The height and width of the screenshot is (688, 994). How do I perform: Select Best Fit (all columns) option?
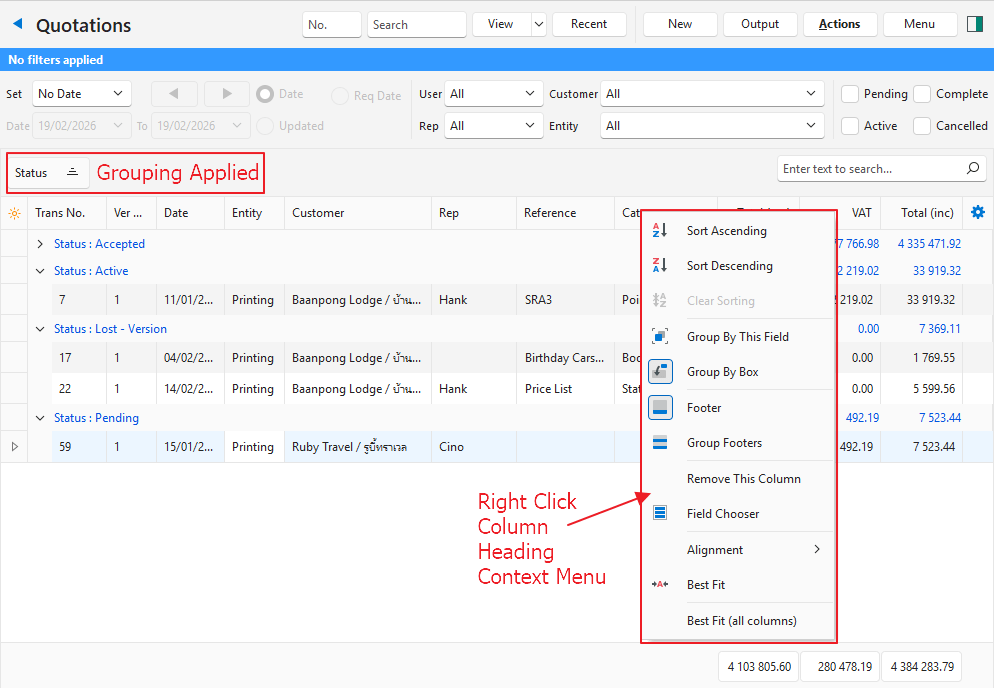(741, 621)
